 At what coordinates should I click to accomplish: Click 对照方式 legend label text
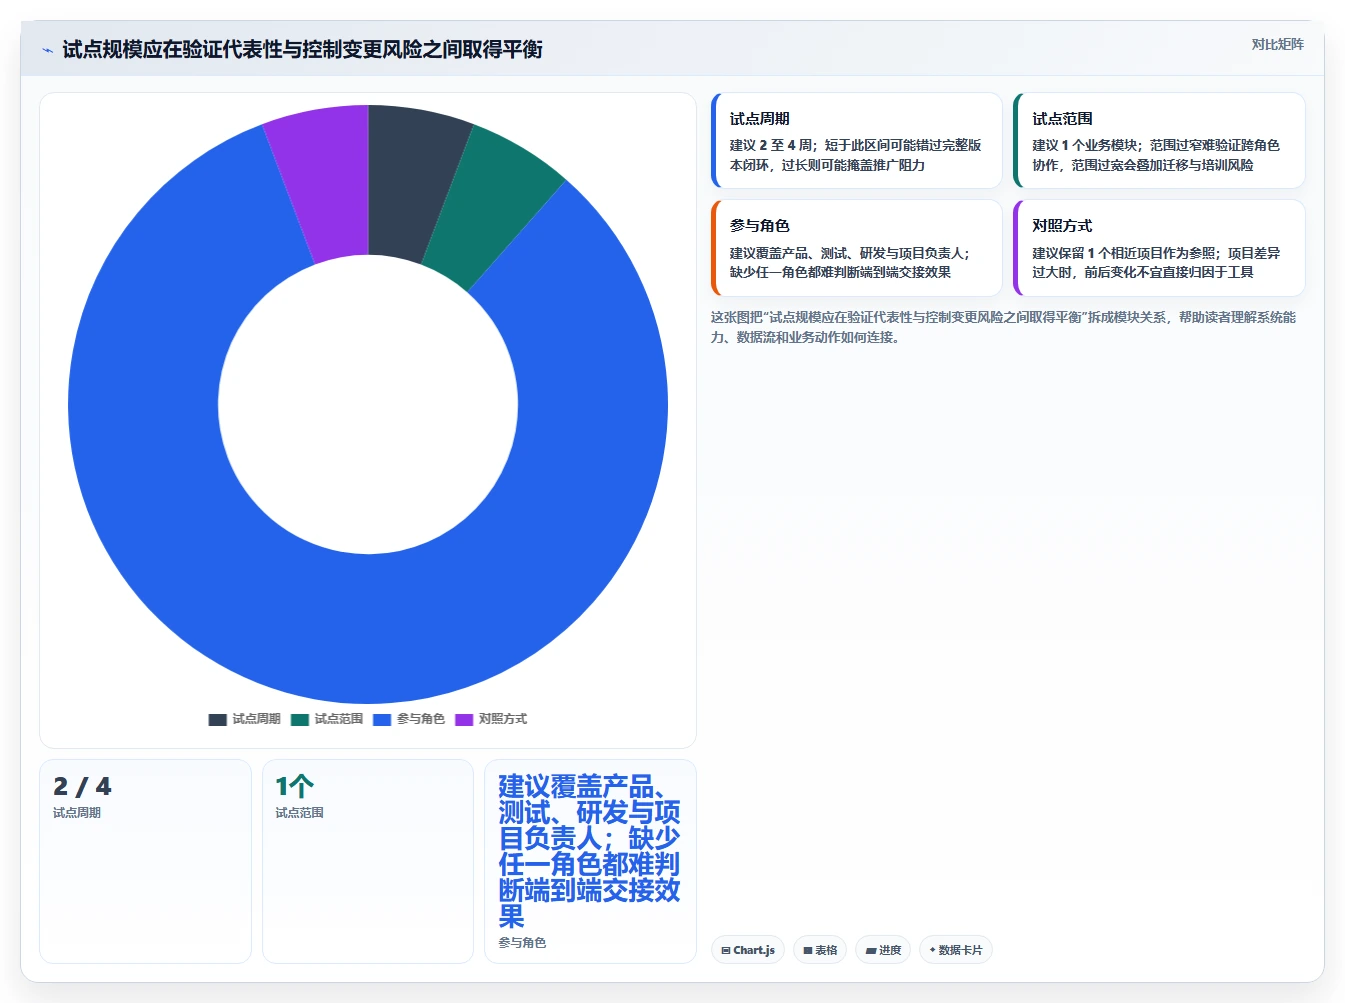pos(502,719)
